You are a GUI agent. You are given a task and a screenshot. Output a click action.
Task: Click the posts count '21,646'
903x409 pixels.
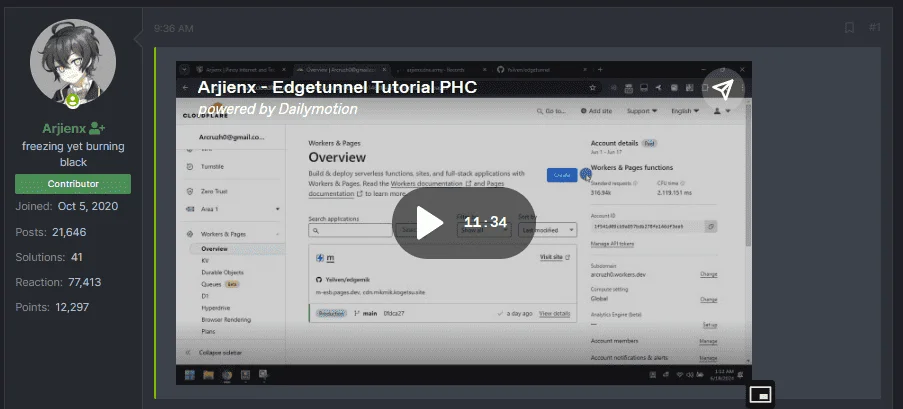69,232
